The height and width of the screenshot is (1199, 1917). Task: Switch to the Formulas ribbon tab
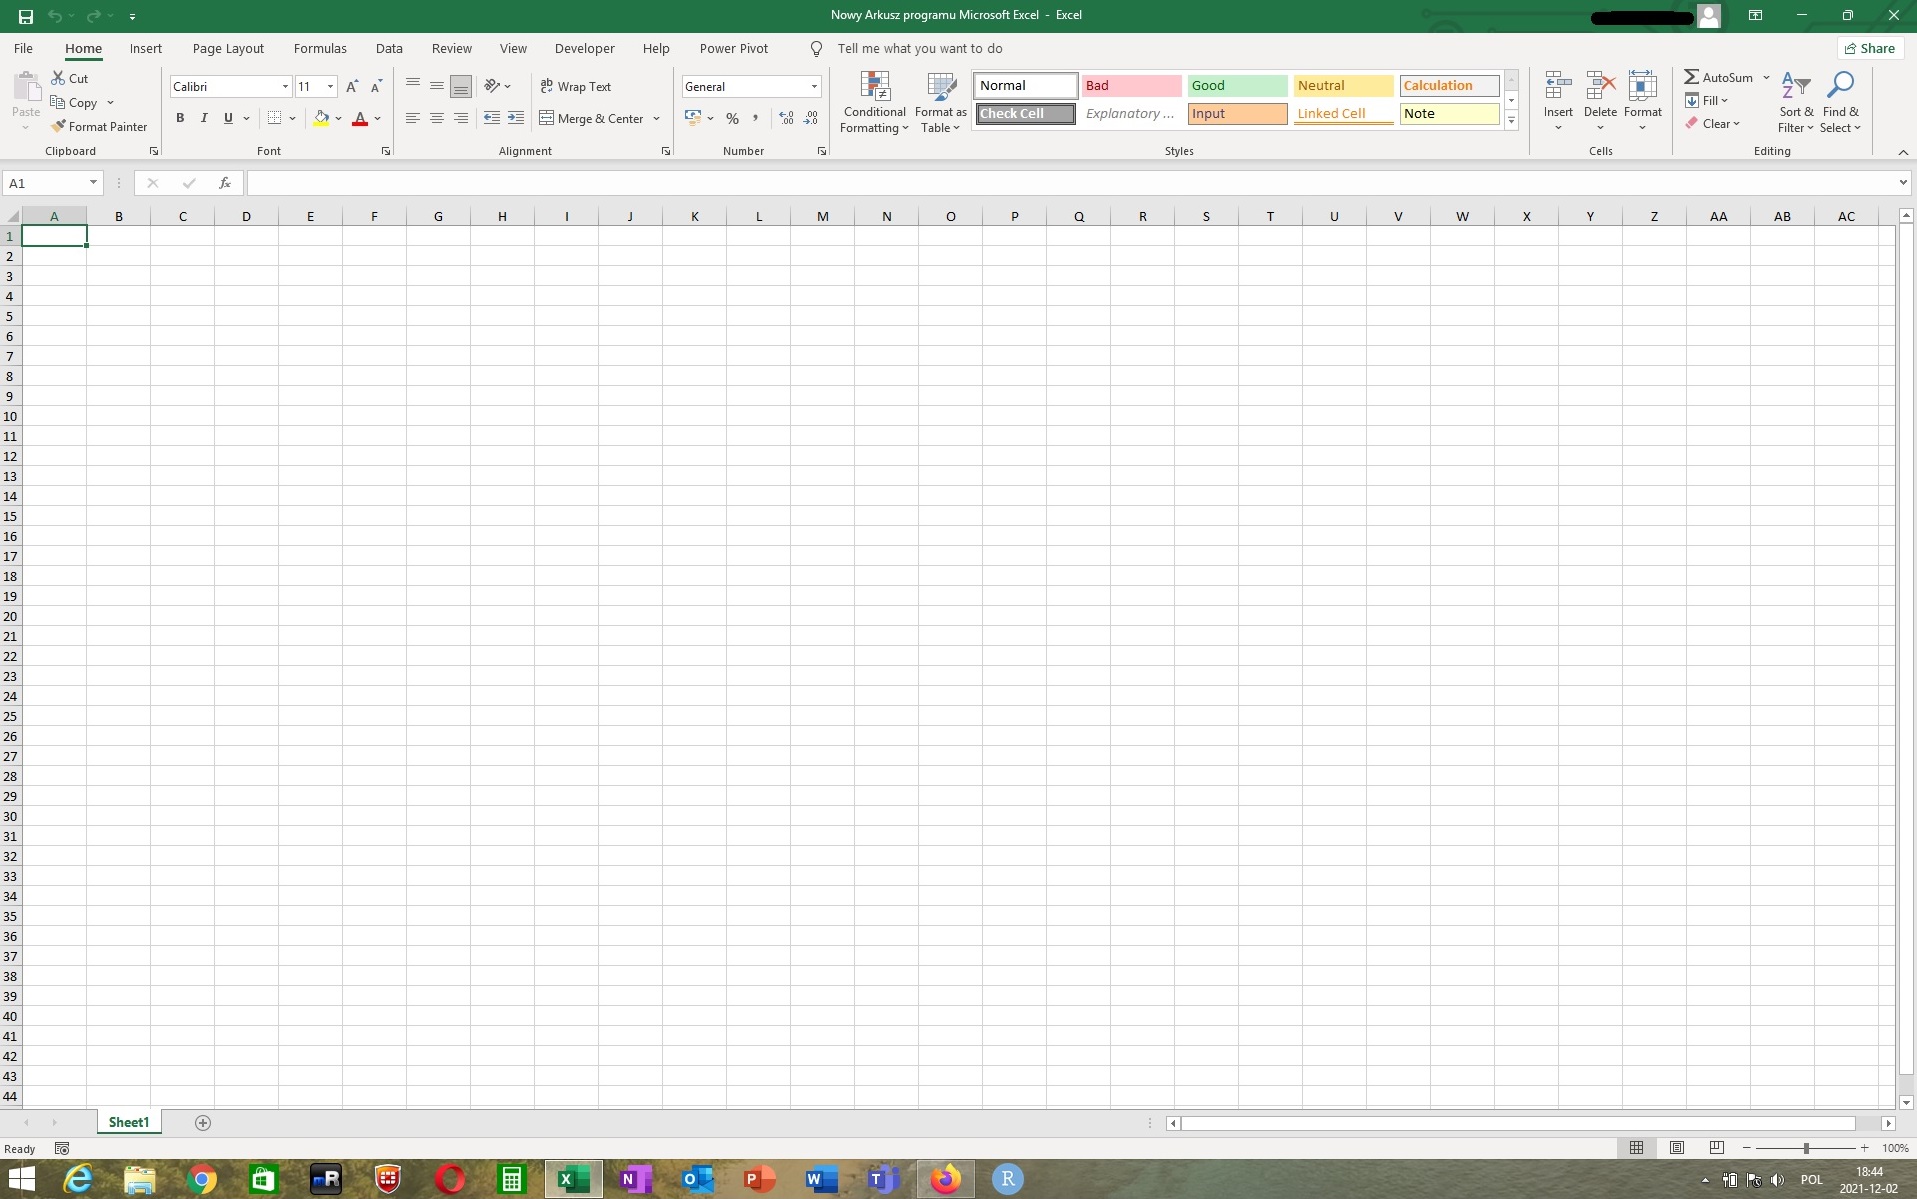pos(320,48)
